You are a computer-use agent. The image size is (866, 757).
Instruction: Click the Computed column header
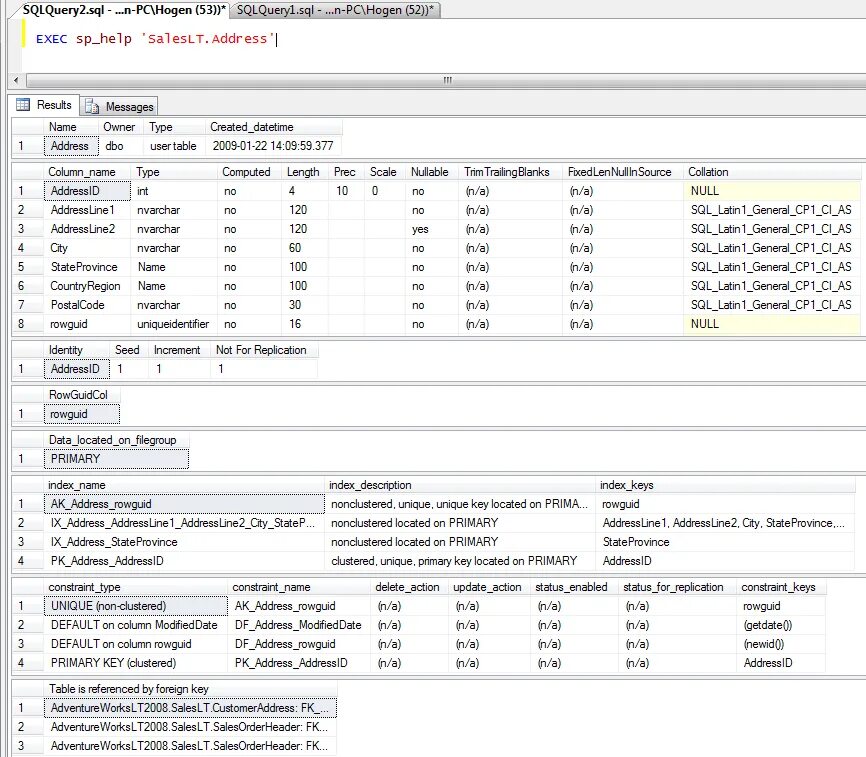click(x=249, y=172)
